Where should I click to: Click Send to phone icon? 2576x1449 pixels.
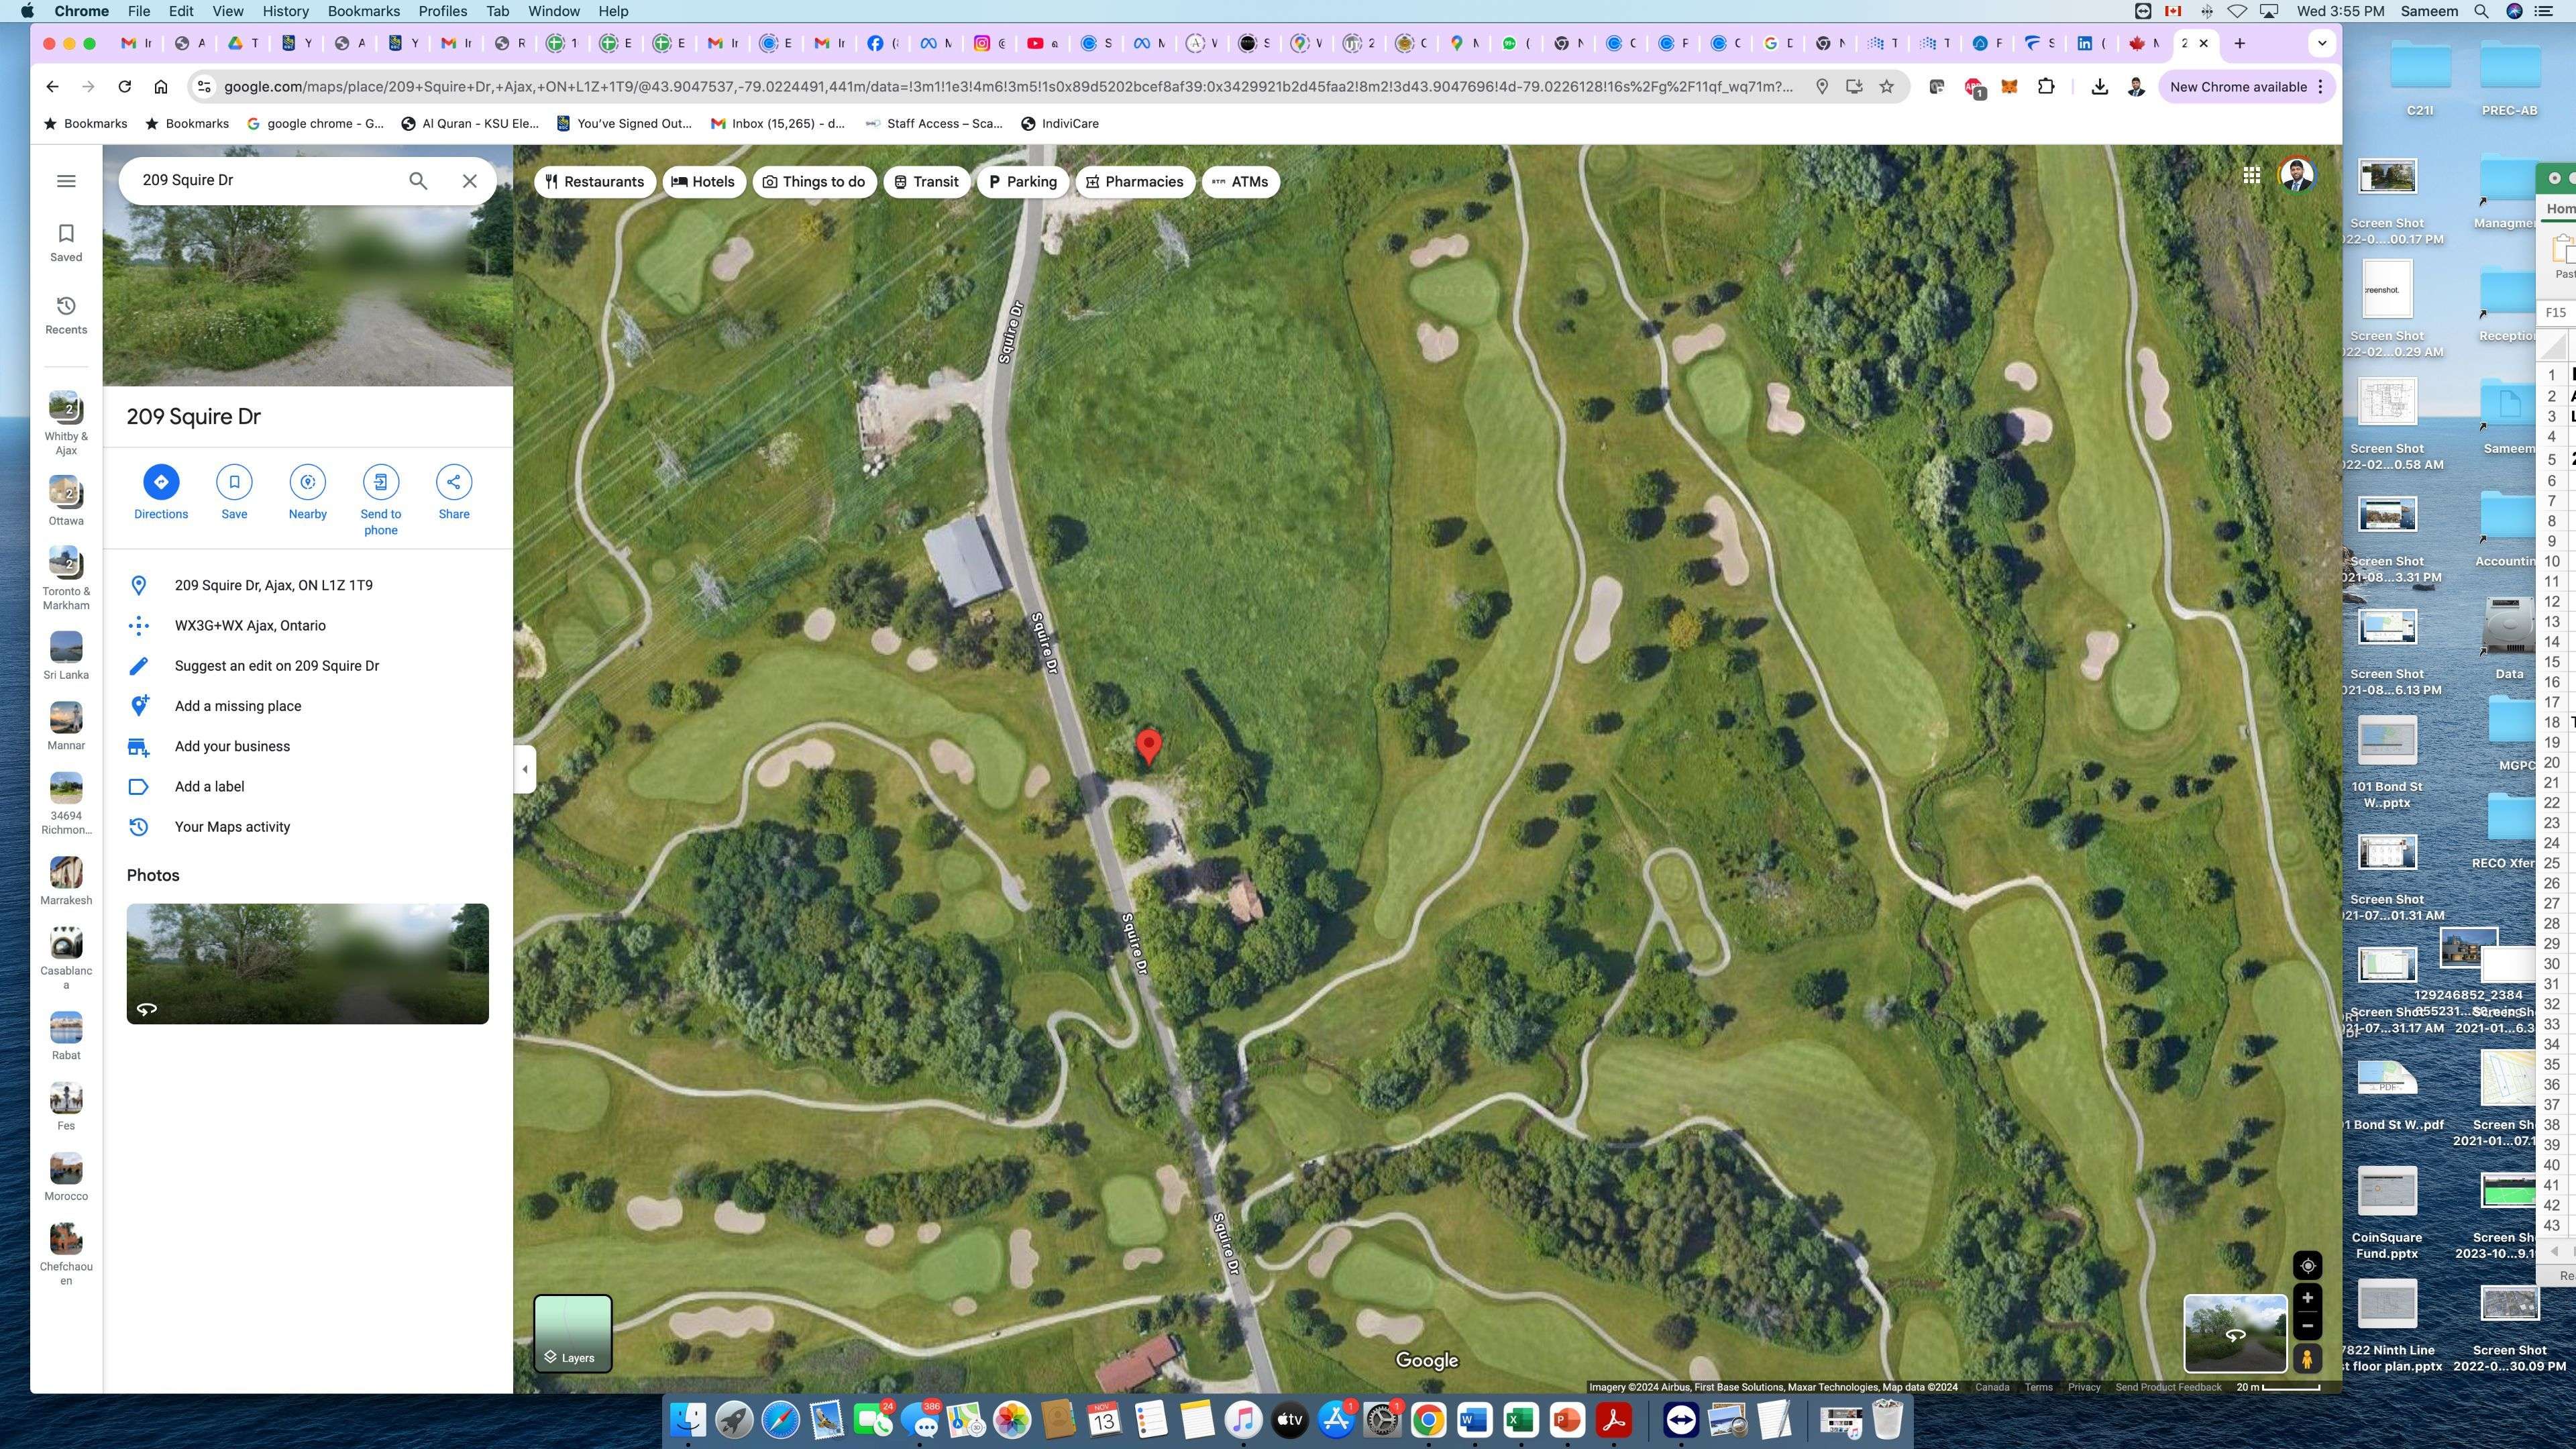tap(380, 482)
